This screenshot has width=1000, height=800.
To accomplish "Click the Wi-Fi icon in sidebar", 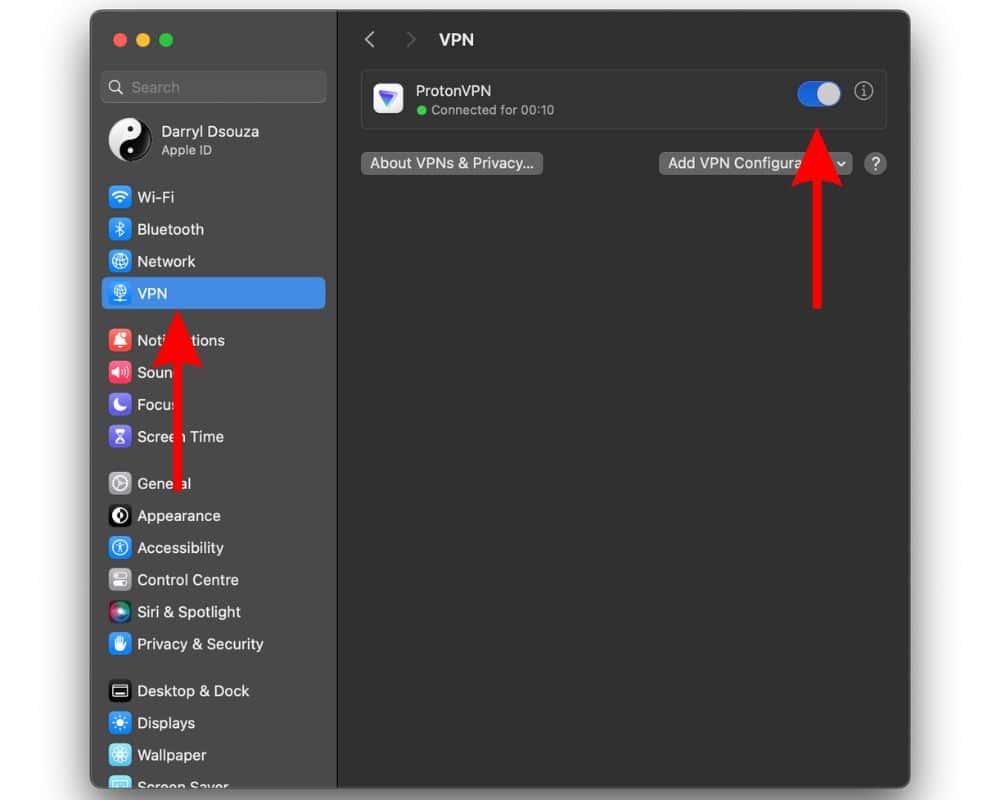I will pyautogui.click(x=120, y=197).
